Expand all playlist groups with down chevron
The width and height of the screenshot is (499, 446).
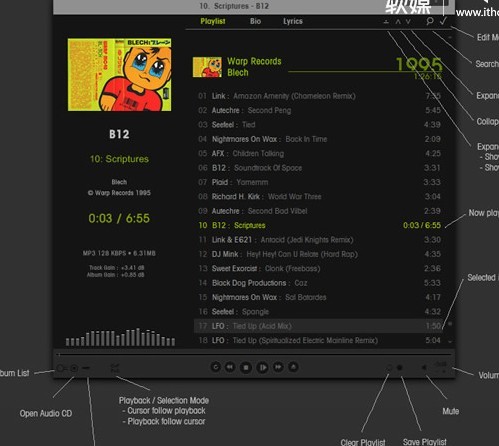(408, 22)
